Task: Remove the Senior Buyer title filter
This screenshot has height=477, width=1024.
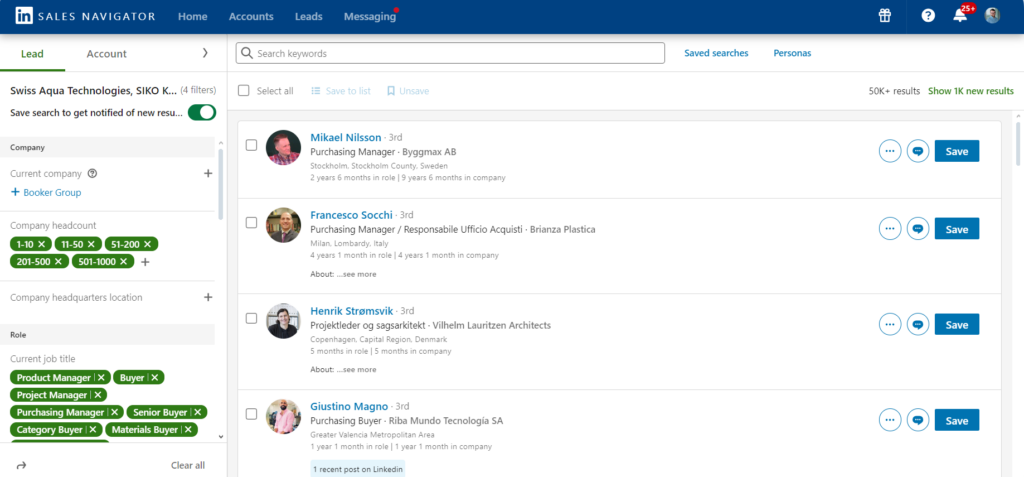Action: (198, 412)
